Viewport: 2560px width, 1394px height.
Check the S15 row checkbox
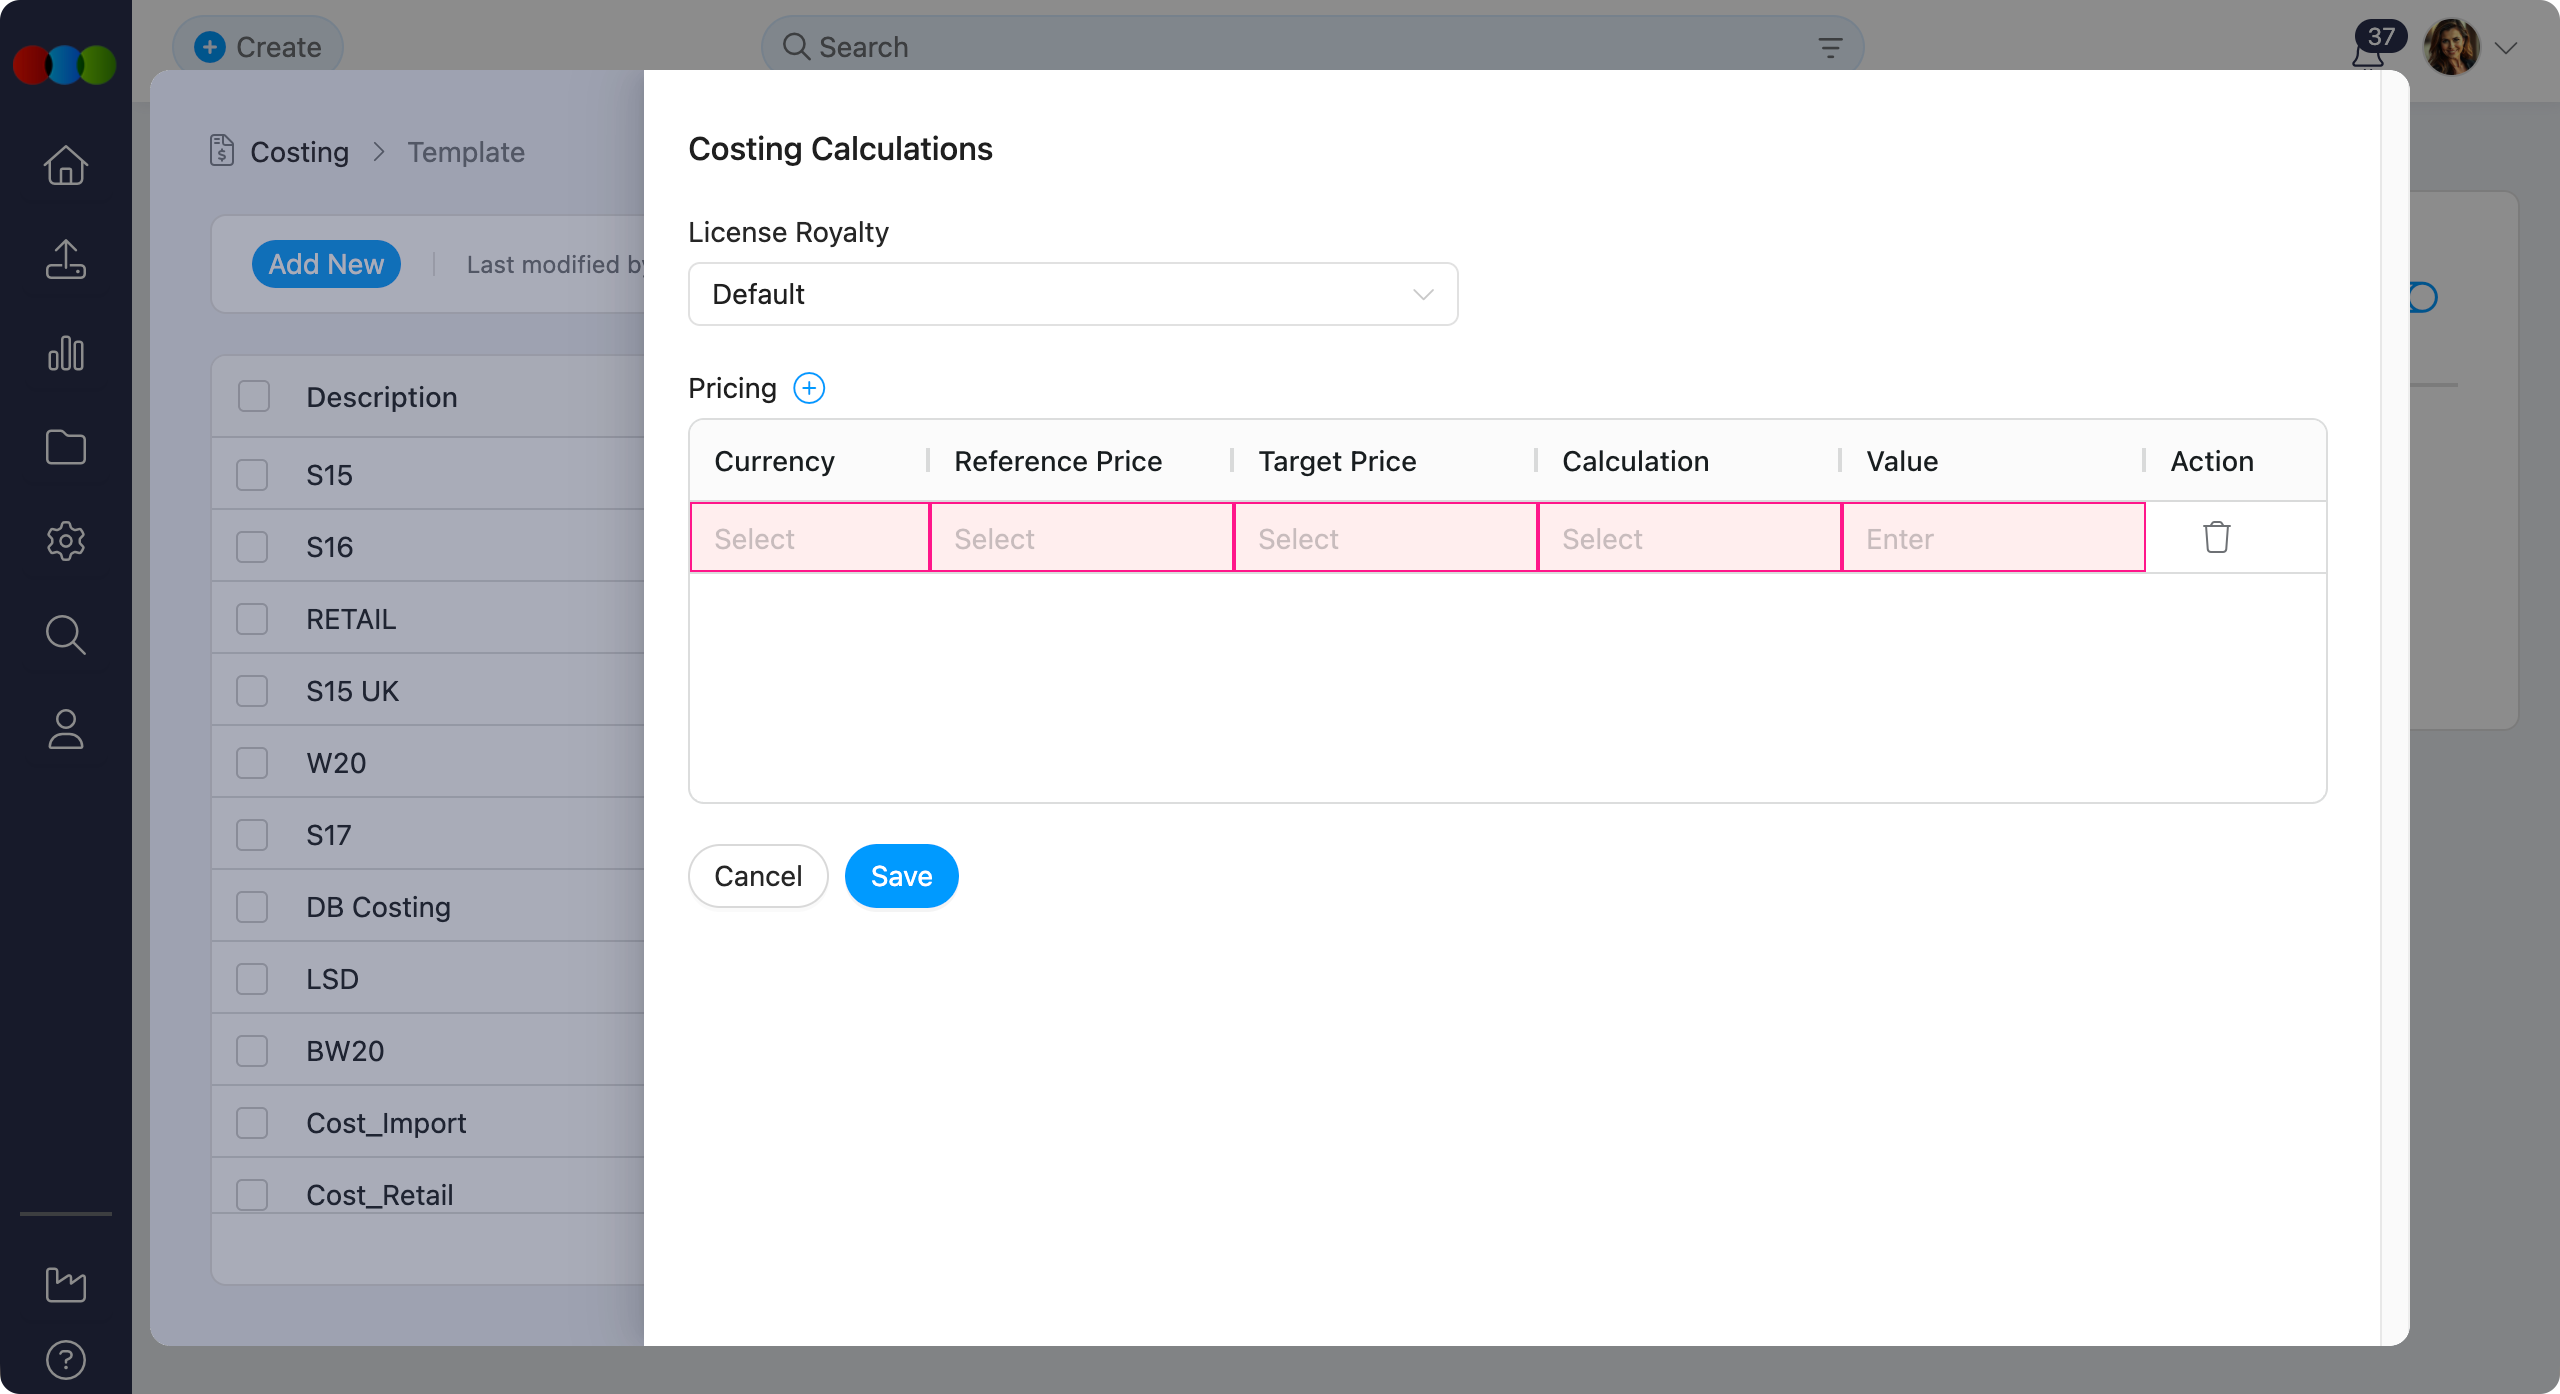(x=252, y=475)
